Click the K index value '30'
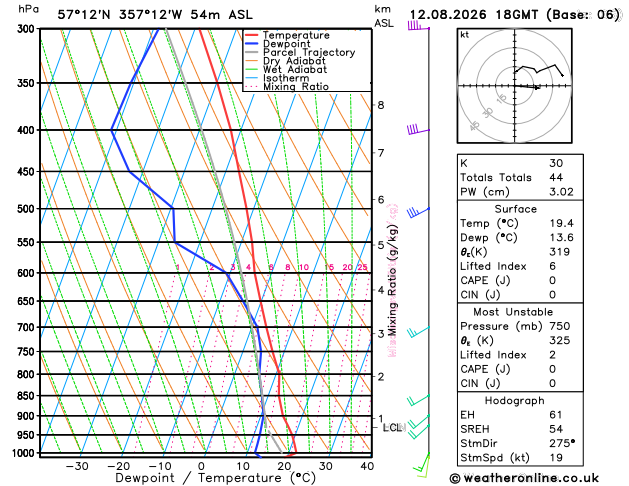 pyautogui.click(x=556, y=163)
